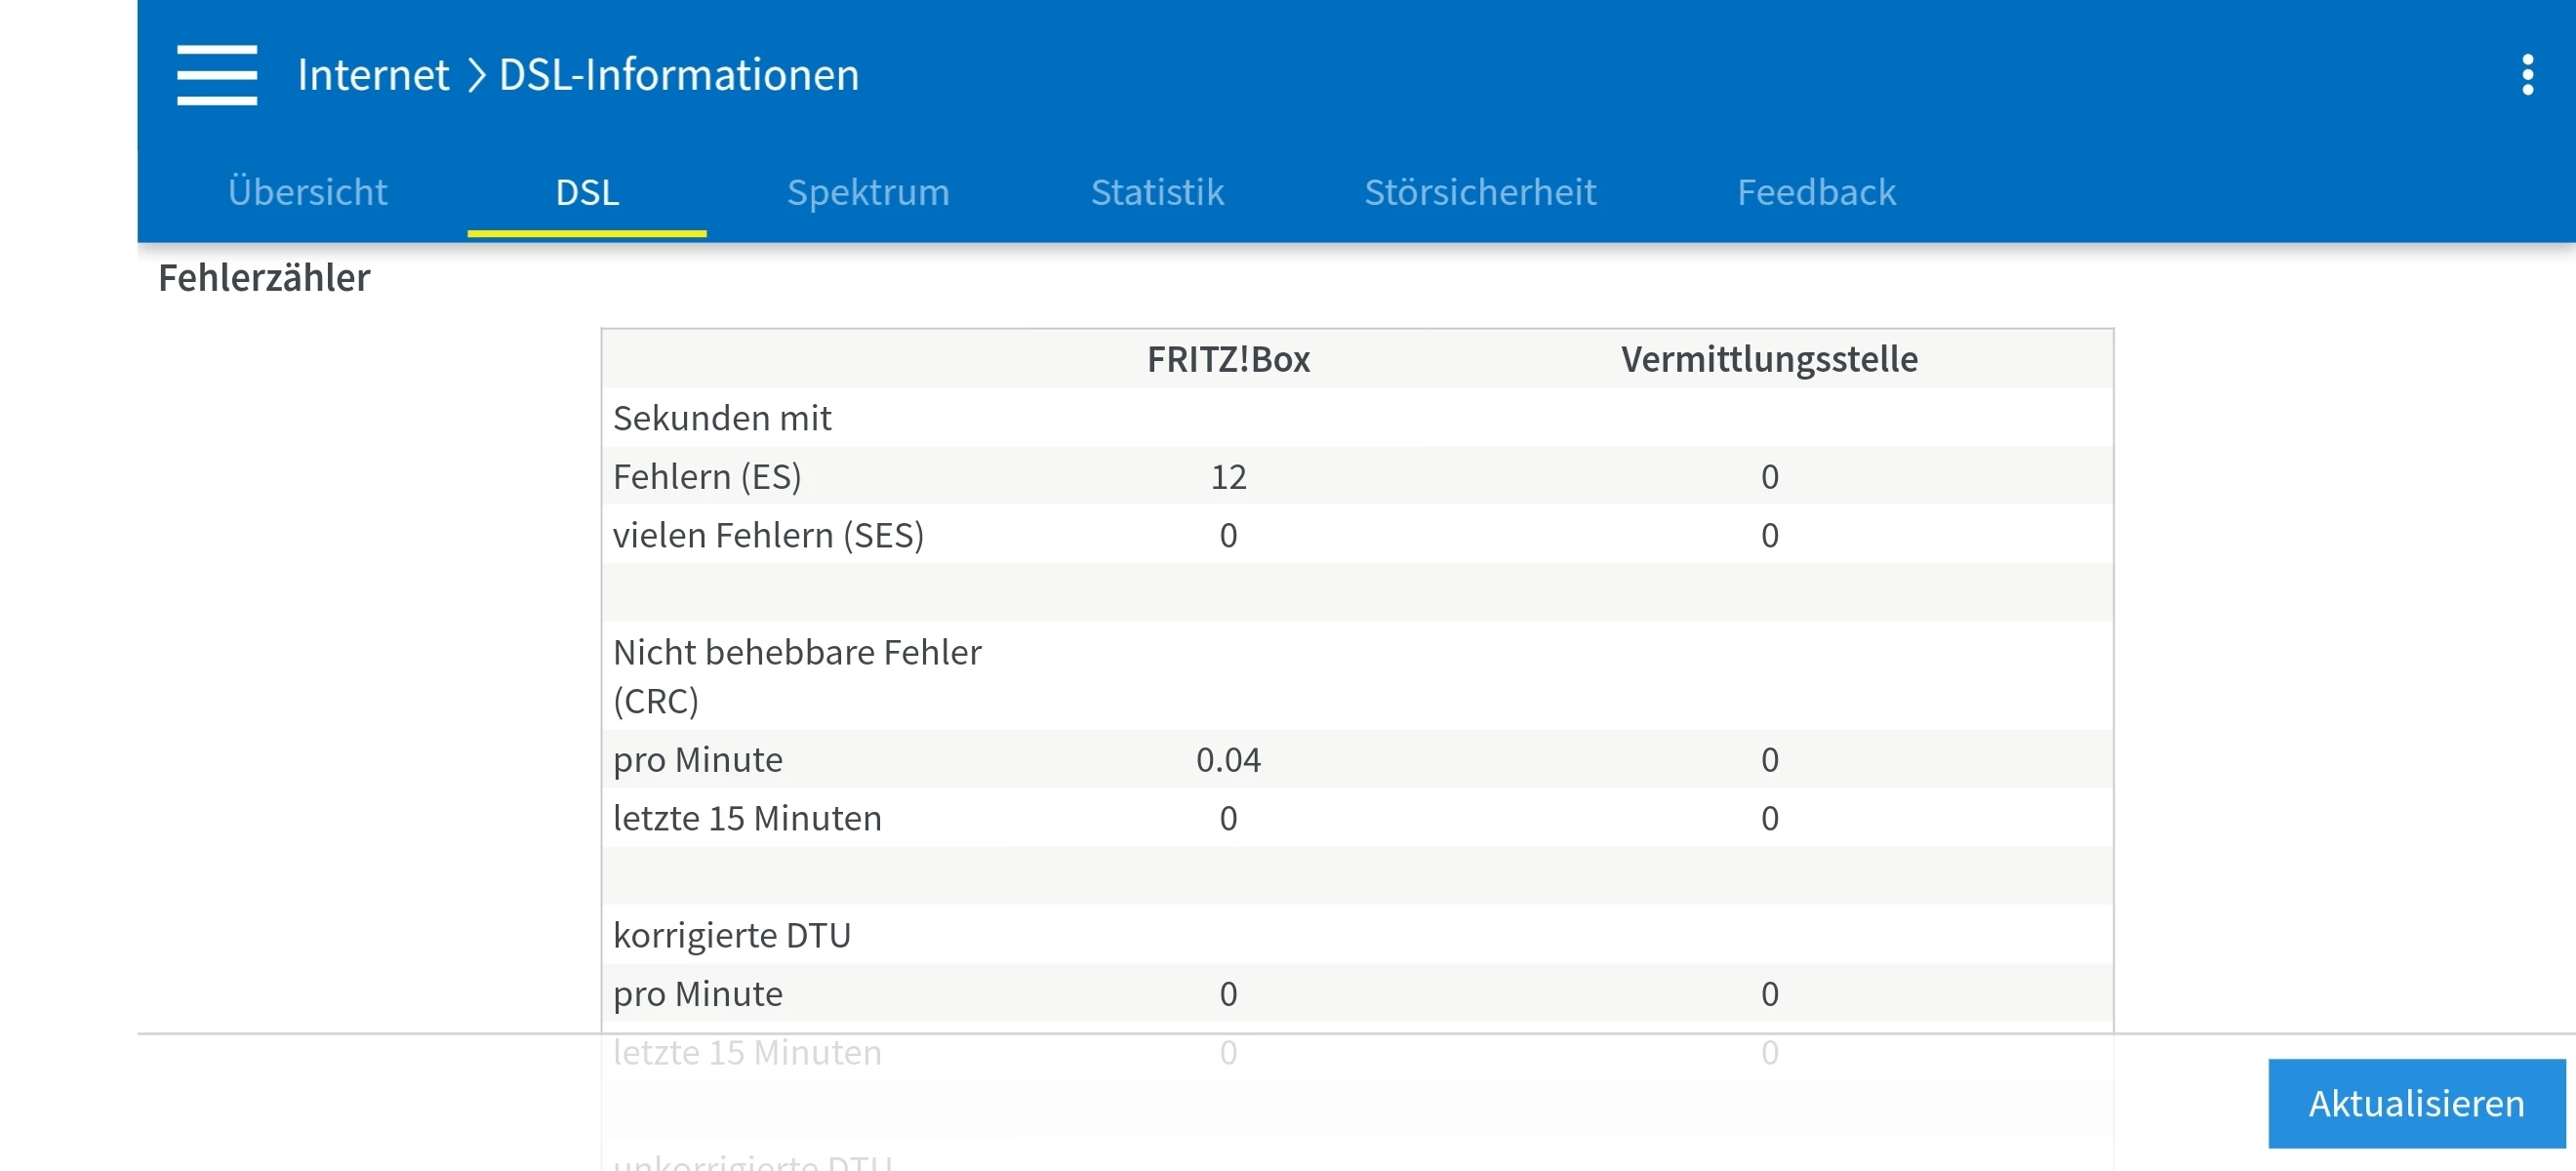This screenshot has width=2576, height=1171.
Task: Open the hamburger navigation menu
Action: [x=217, y=75]
